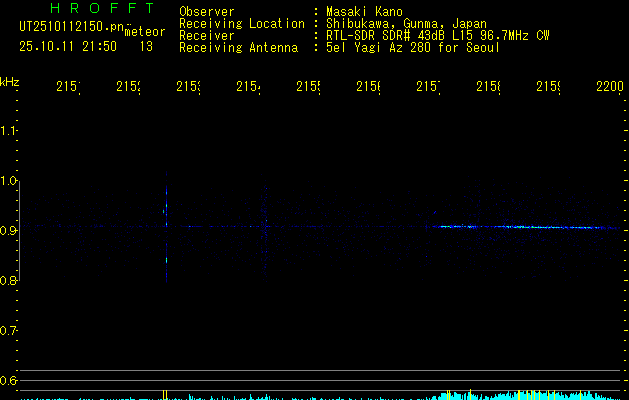Select the UT2510112150 file name
Viewport: 629px width, 400px height.
(x=72, y=27)
